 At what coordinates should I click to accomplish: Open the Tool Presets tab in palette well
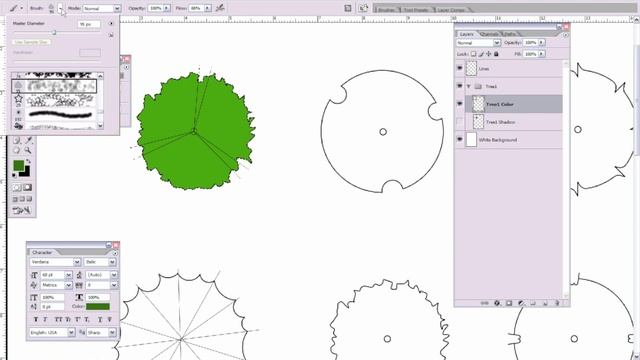(416, 9)
